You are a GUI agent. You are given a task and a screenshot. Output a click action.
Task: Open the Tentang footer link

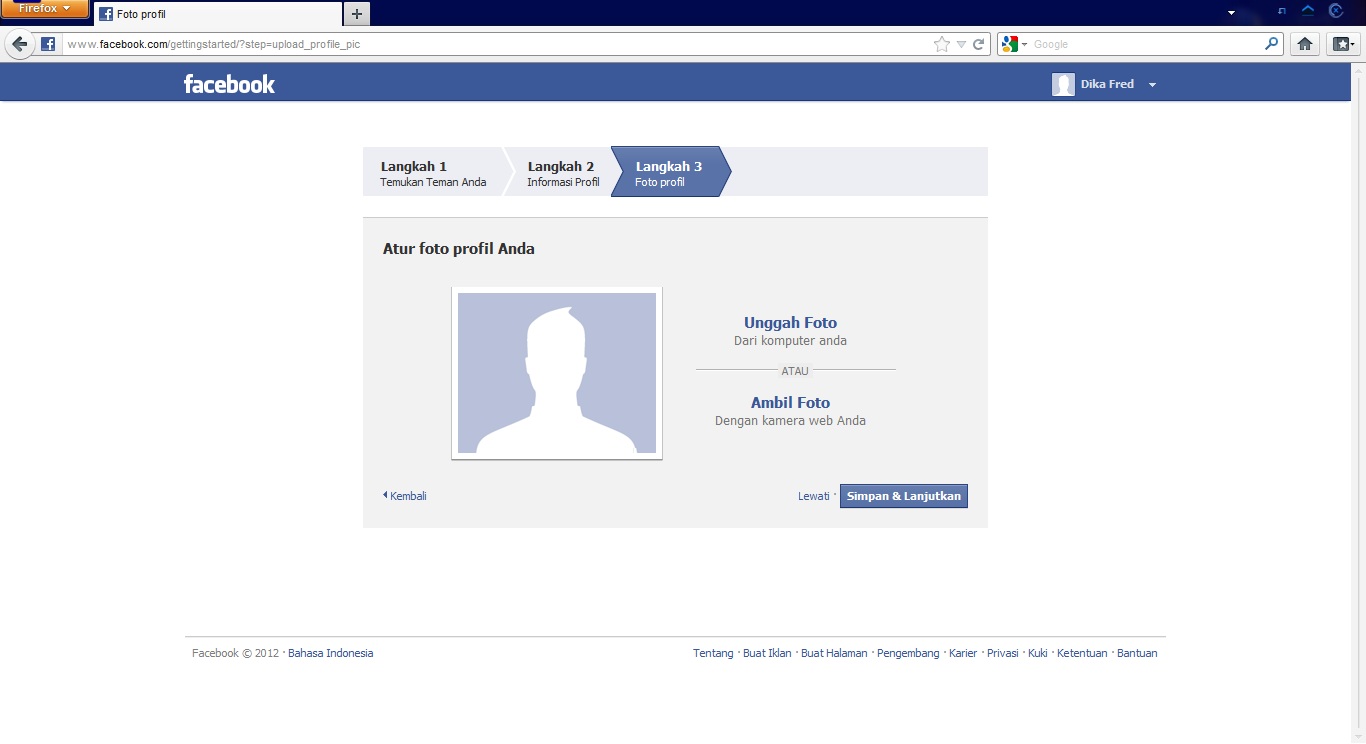click(713, 653)
